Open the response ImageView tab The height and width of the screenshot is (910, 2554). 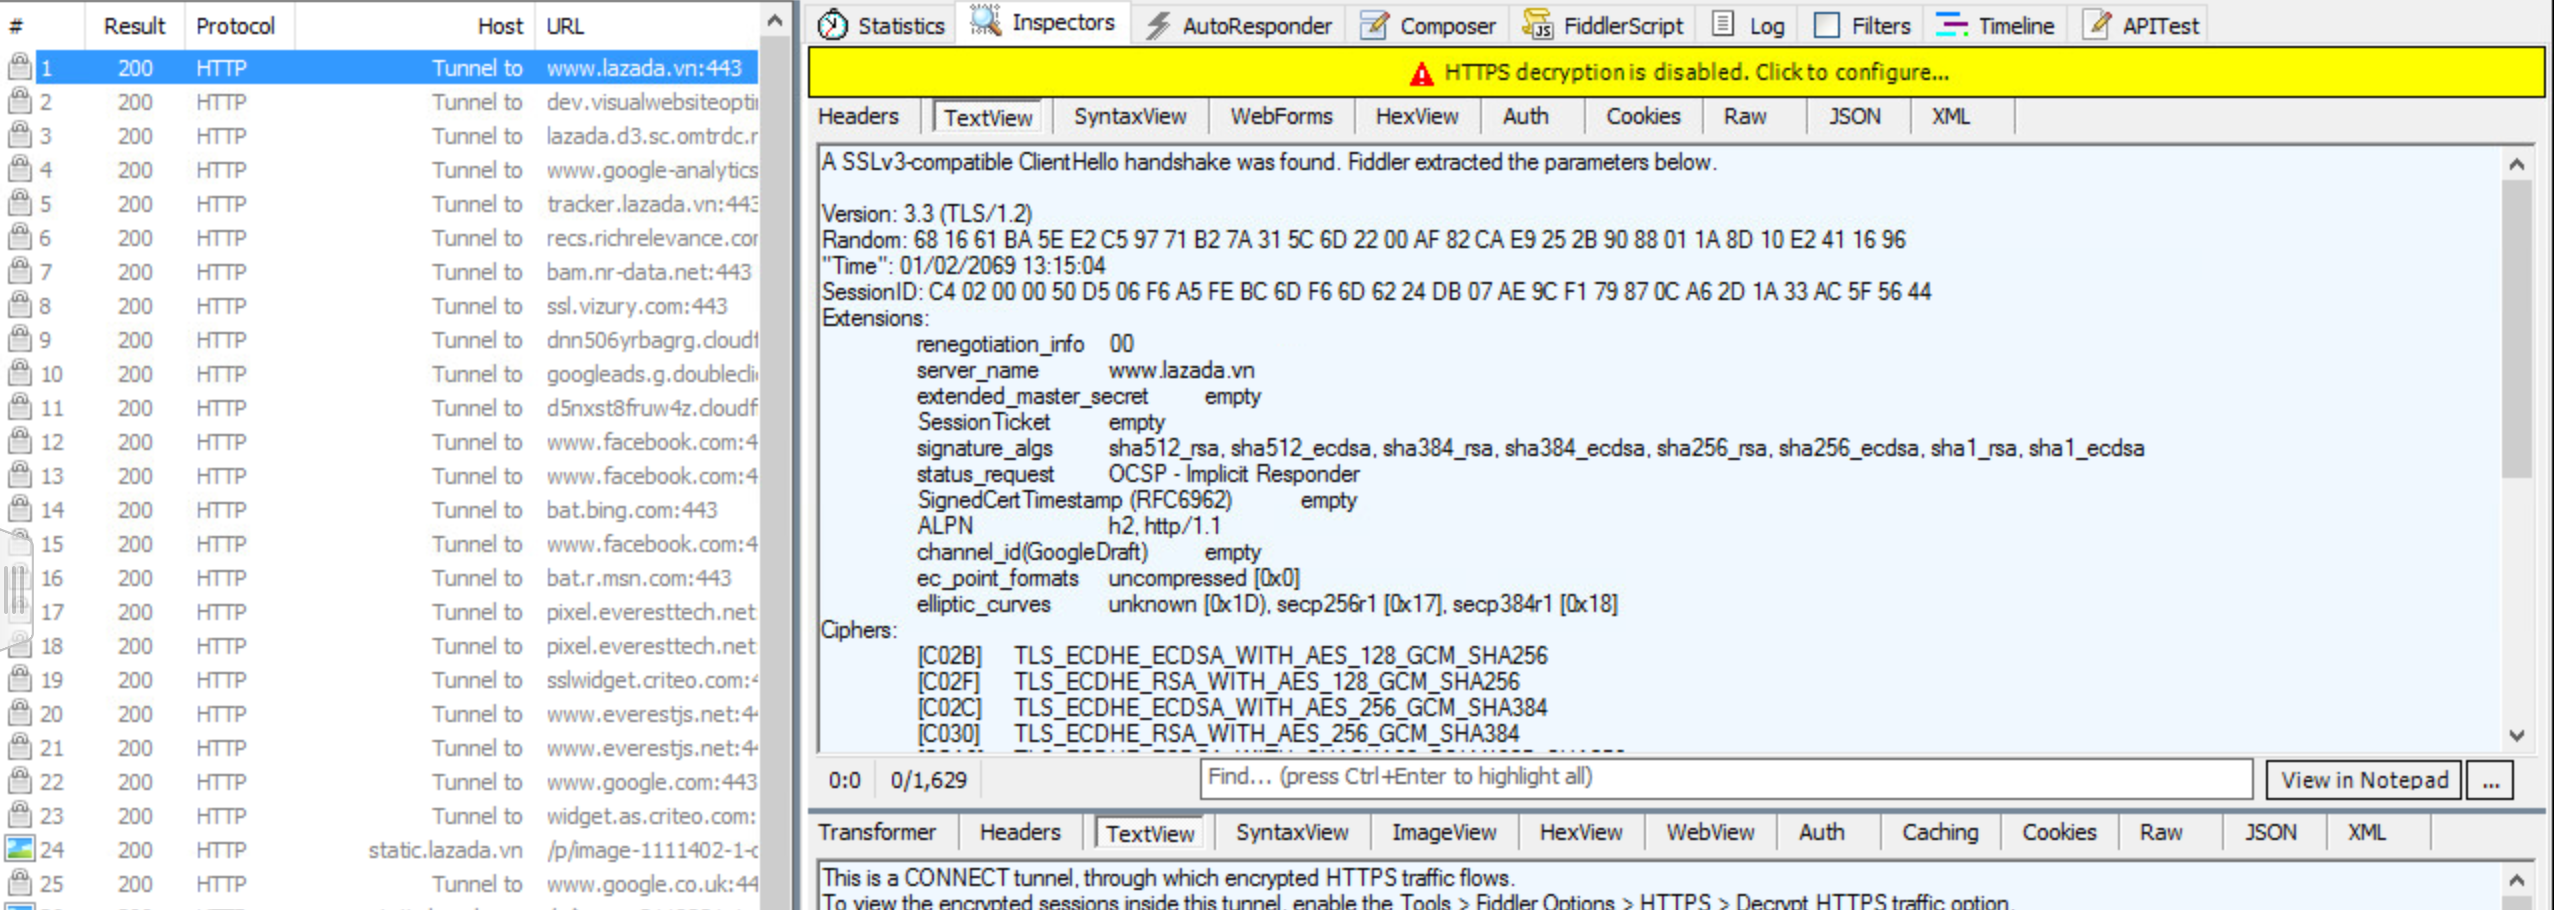[x=1443, y=832]
